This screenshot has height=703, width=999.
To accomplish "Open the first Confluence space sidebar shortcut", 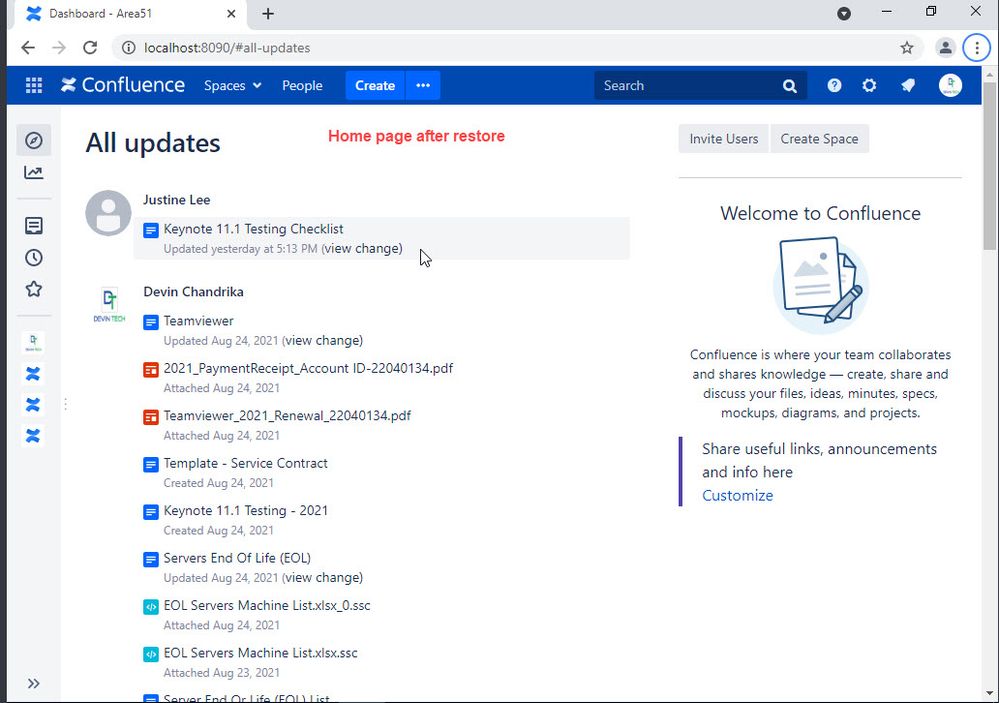I will tap(33, 373).
